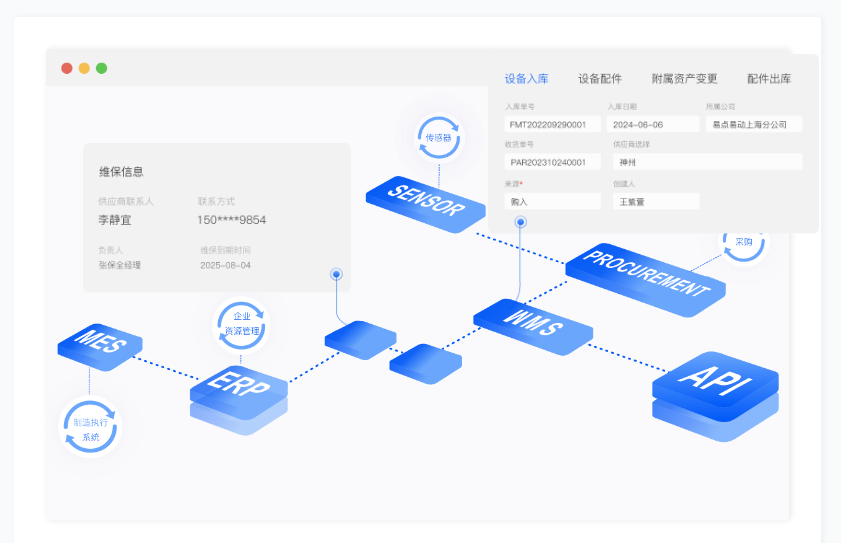The height and width of the screenshot is (543, 841).
Task: Switch to the 附属资产变更 tab
Action: [x=684, y=79]
